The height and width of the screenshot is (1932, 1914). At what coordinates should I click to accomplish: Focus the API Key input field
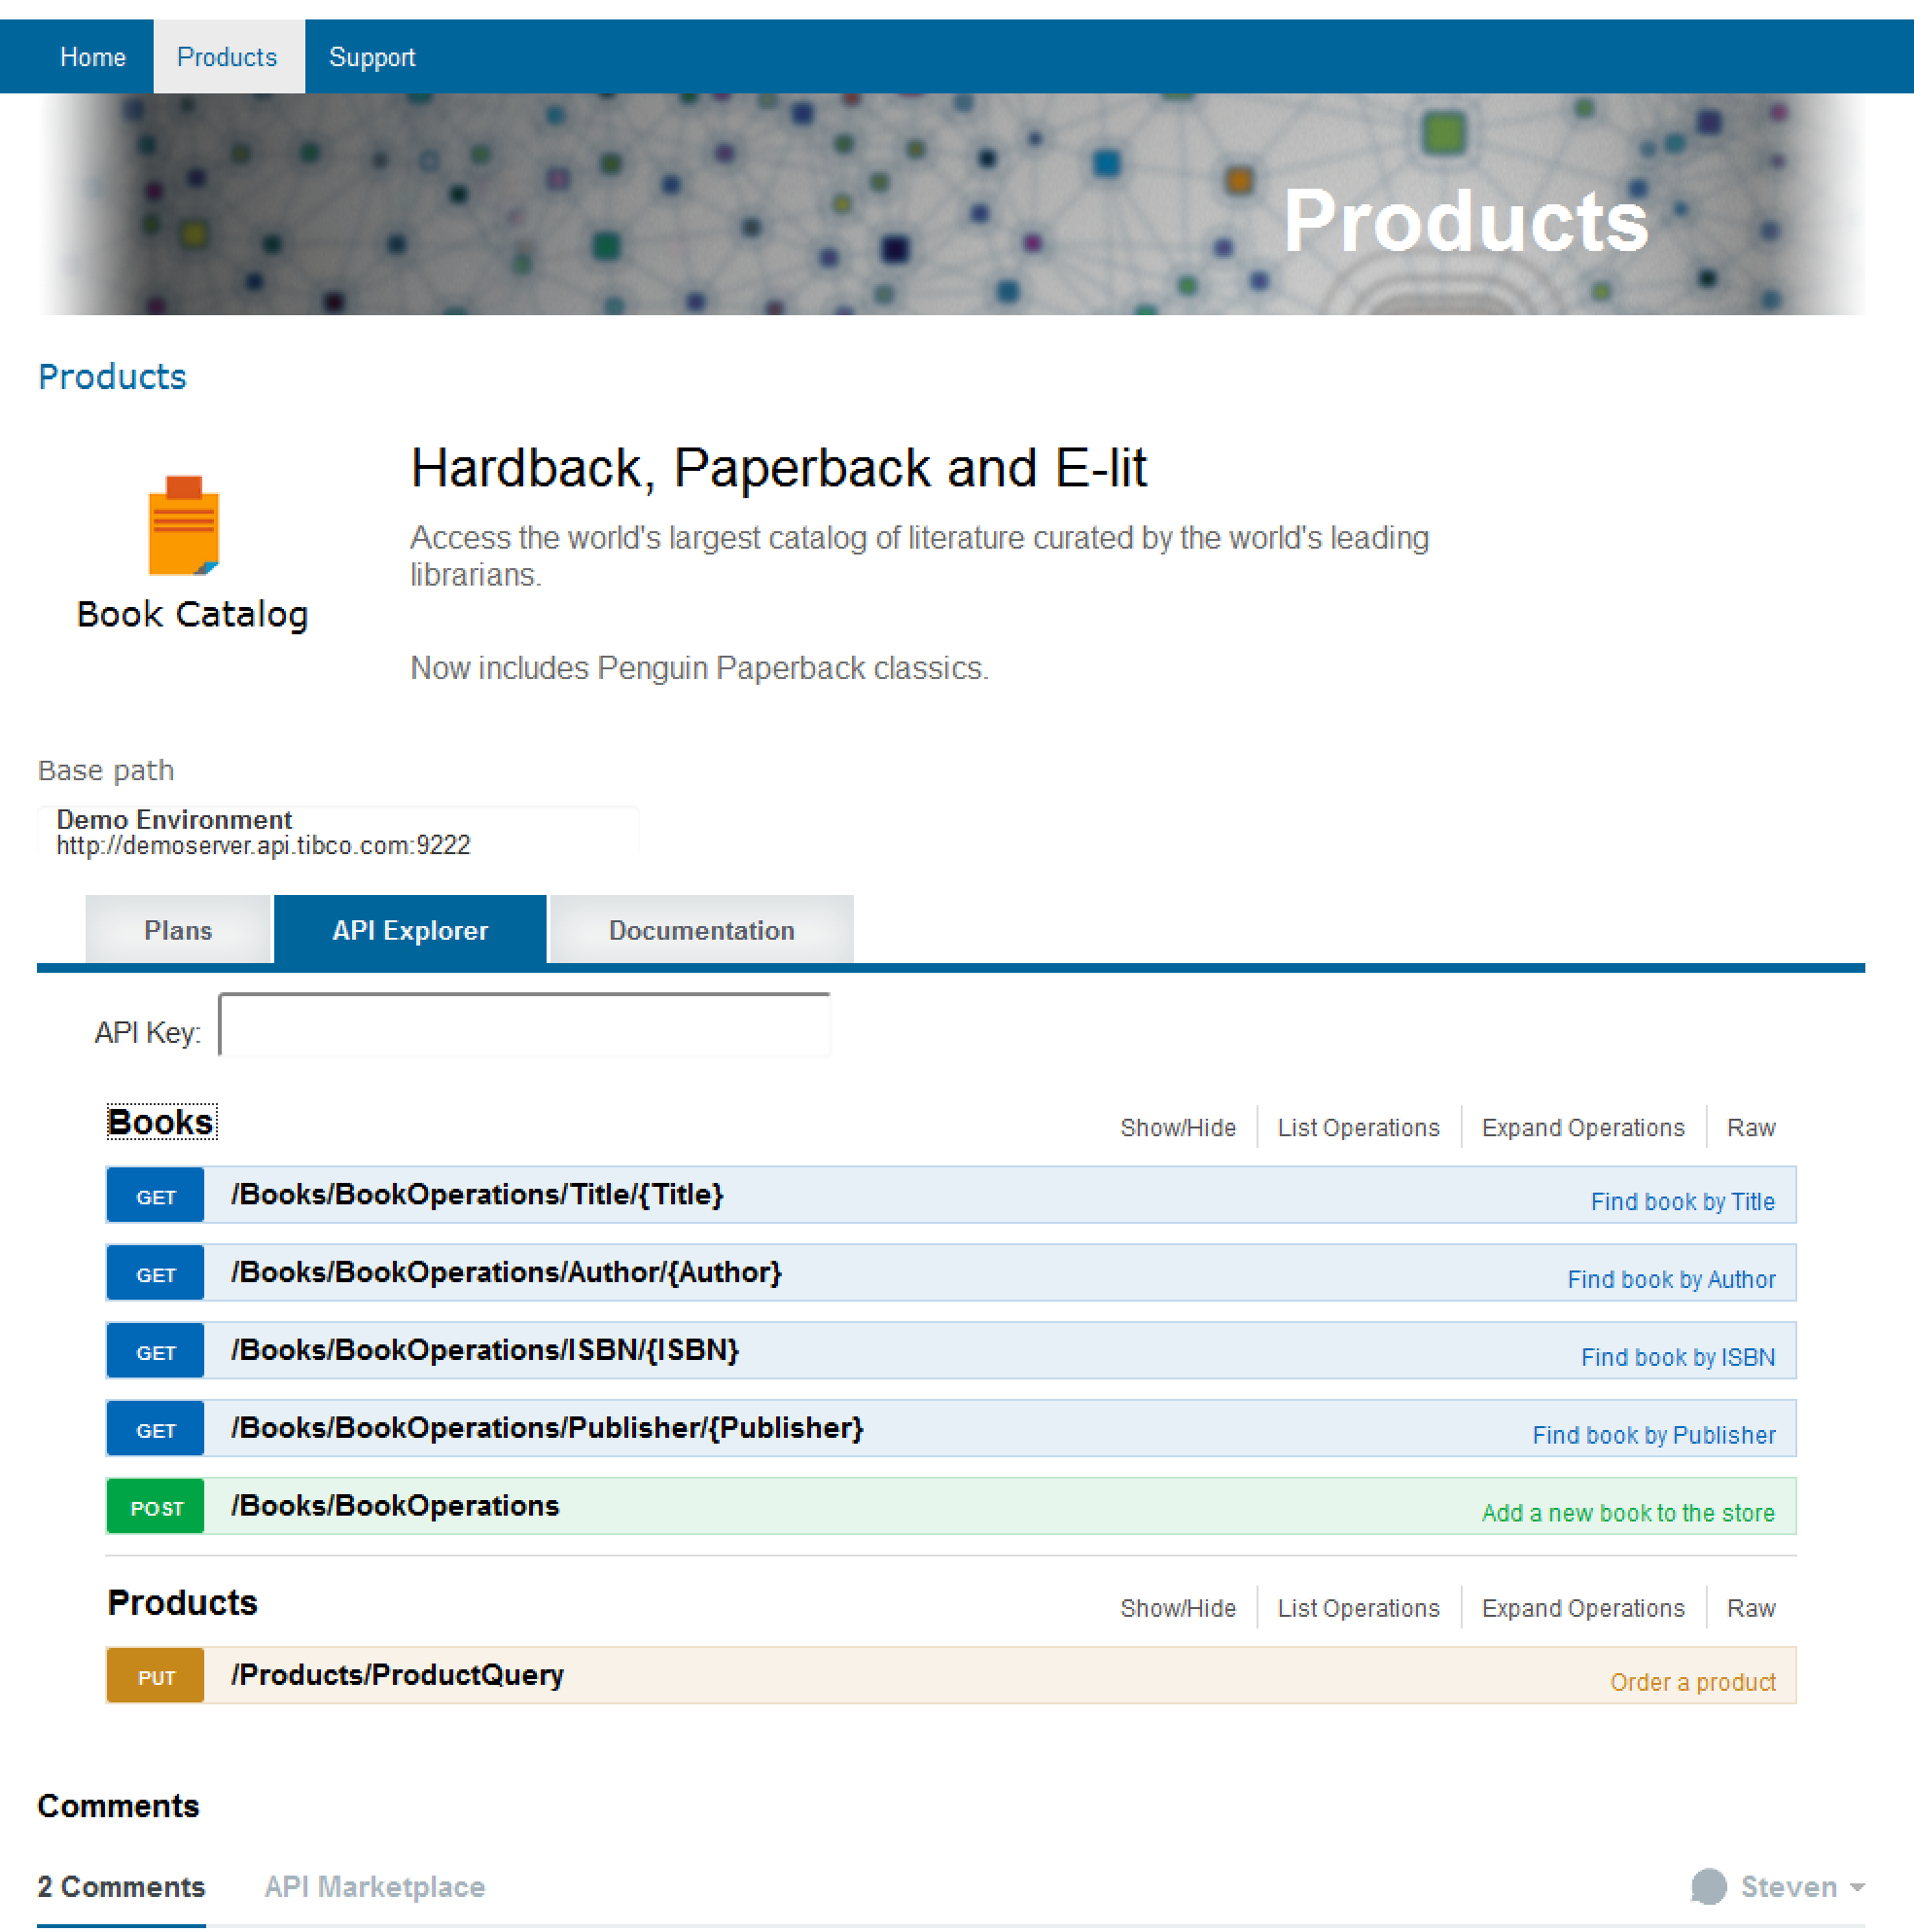(x=525, y=1025)
